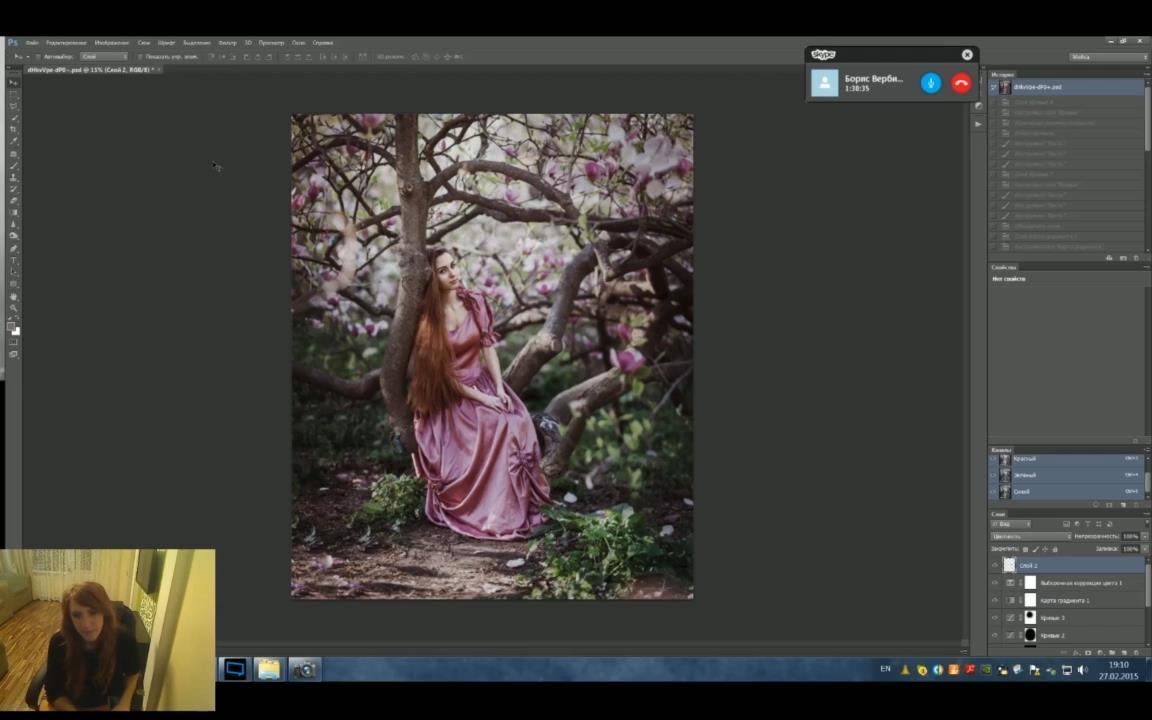1152x720 pixels.
Task: Toggle visibility of the Зеленый channel
Action: (993, 475)
